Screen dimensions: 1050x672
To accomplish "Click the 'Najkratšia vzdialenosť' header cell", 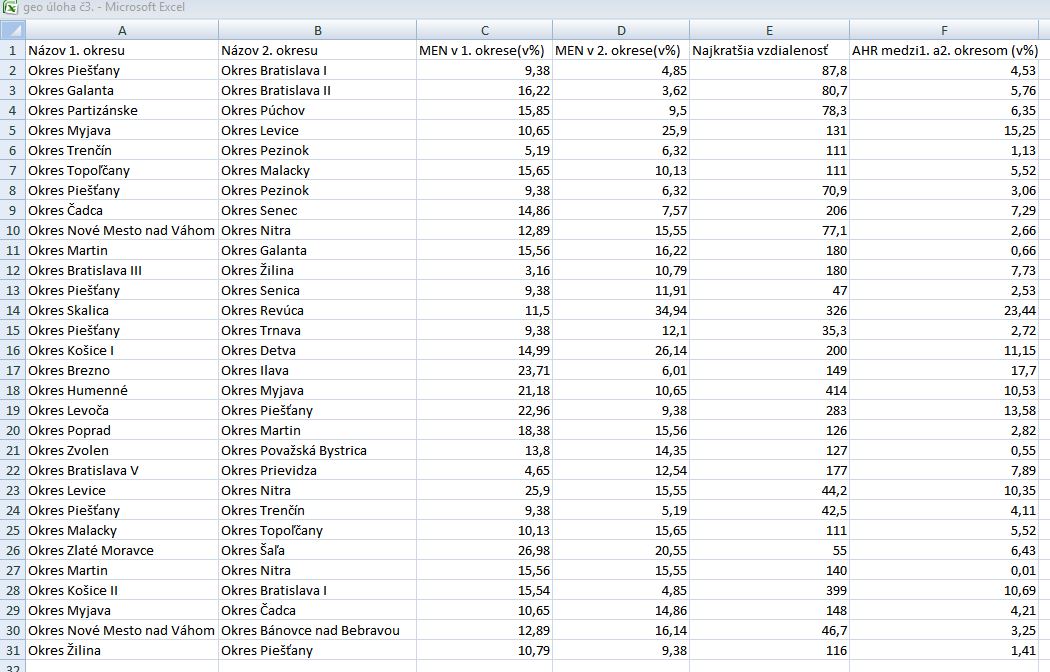I will pyautogui.click(x=769, y=50).
